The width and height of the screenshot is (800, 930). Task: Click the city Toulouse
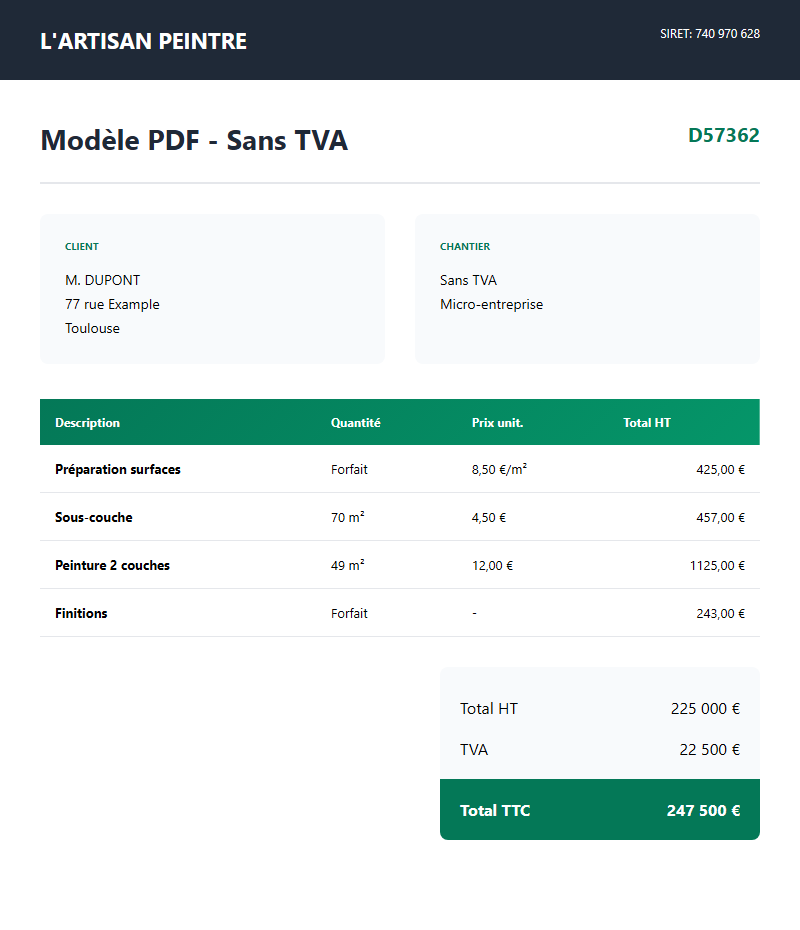point(92,328)
